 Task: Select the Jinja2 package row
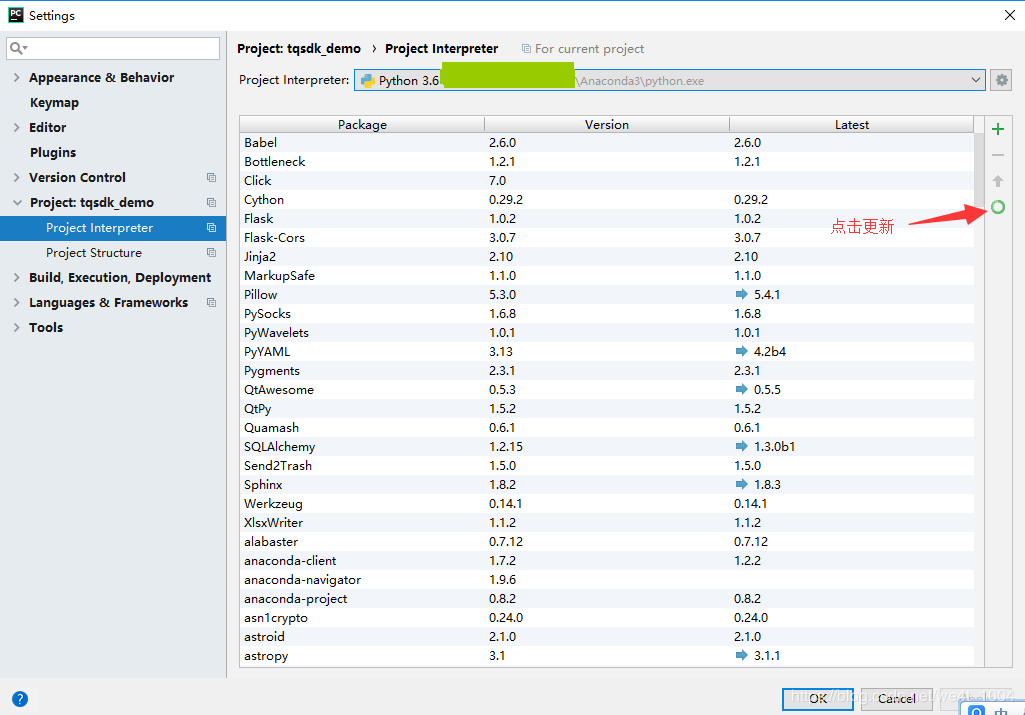point(607,256)
